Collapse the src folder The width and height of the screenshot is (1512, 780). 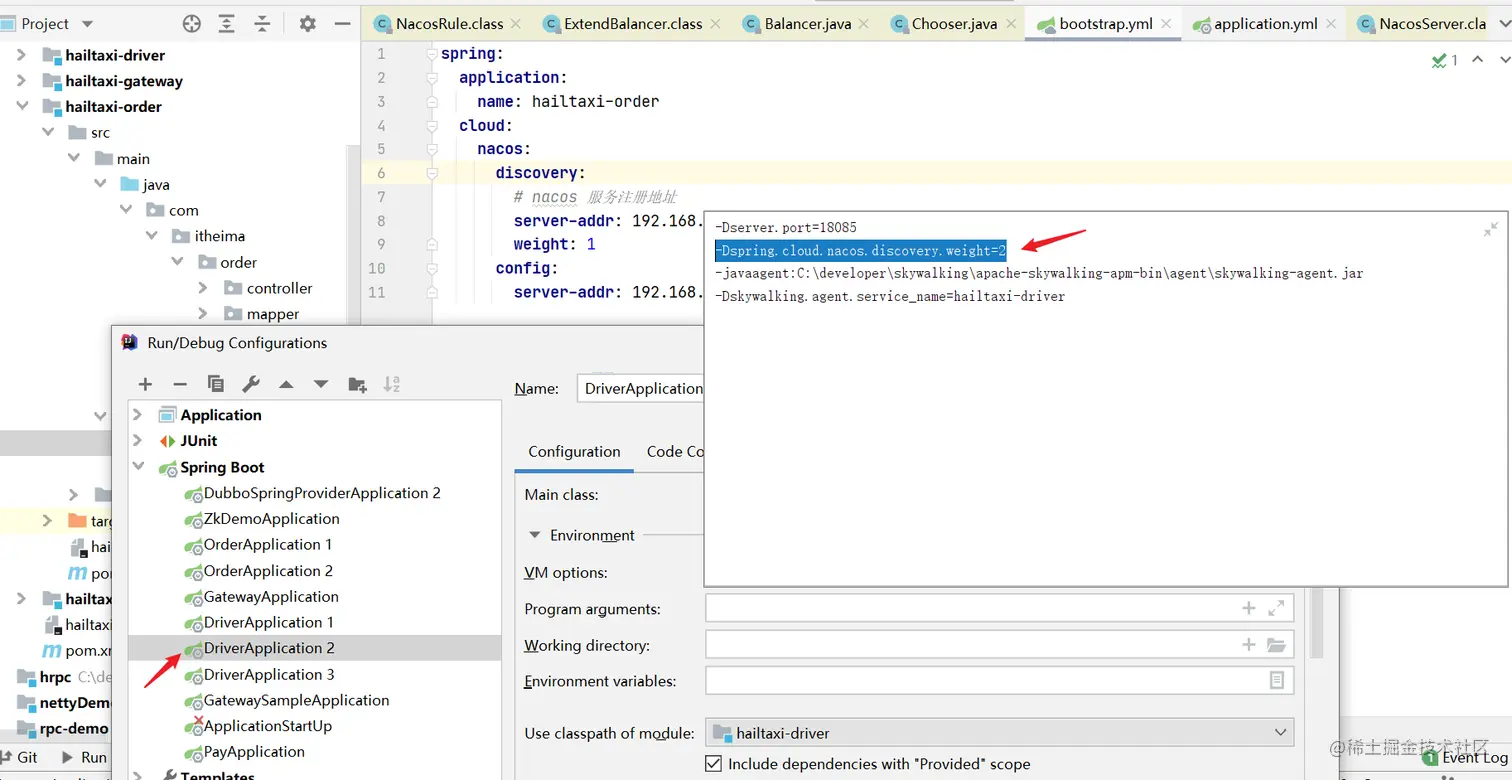pyautogui.click(x=47, y=132)
